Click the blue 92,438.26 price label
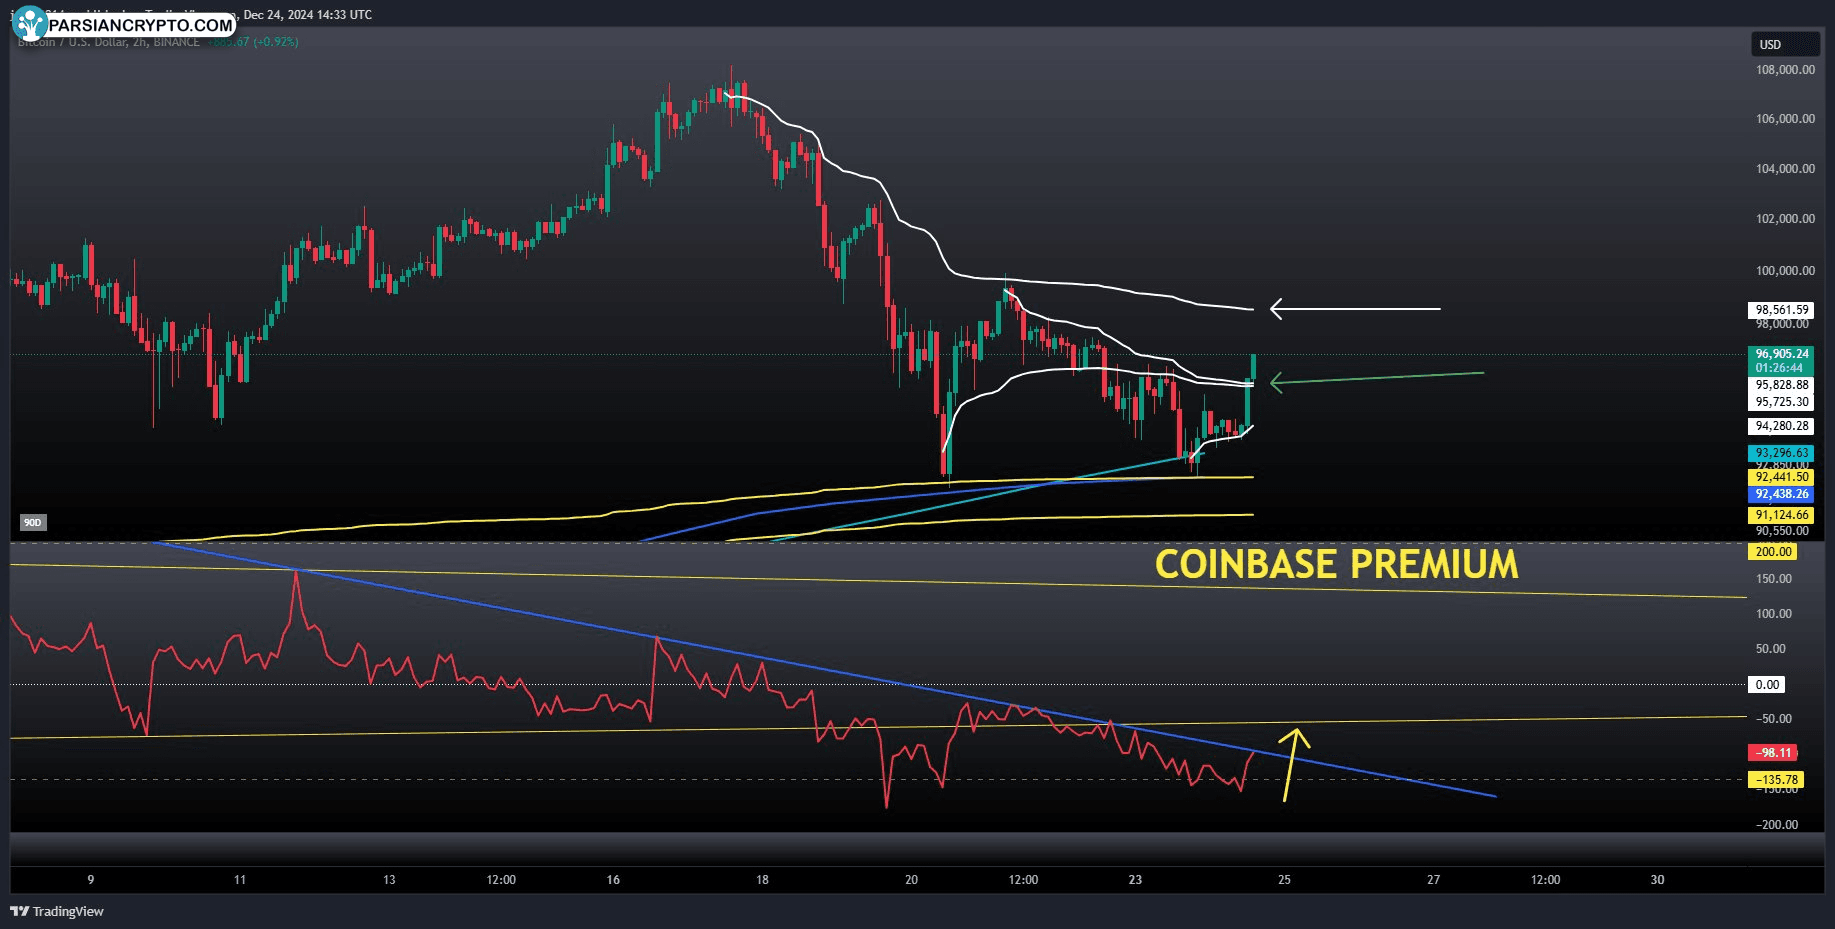1835x929 pixels. pos(1781,494)
